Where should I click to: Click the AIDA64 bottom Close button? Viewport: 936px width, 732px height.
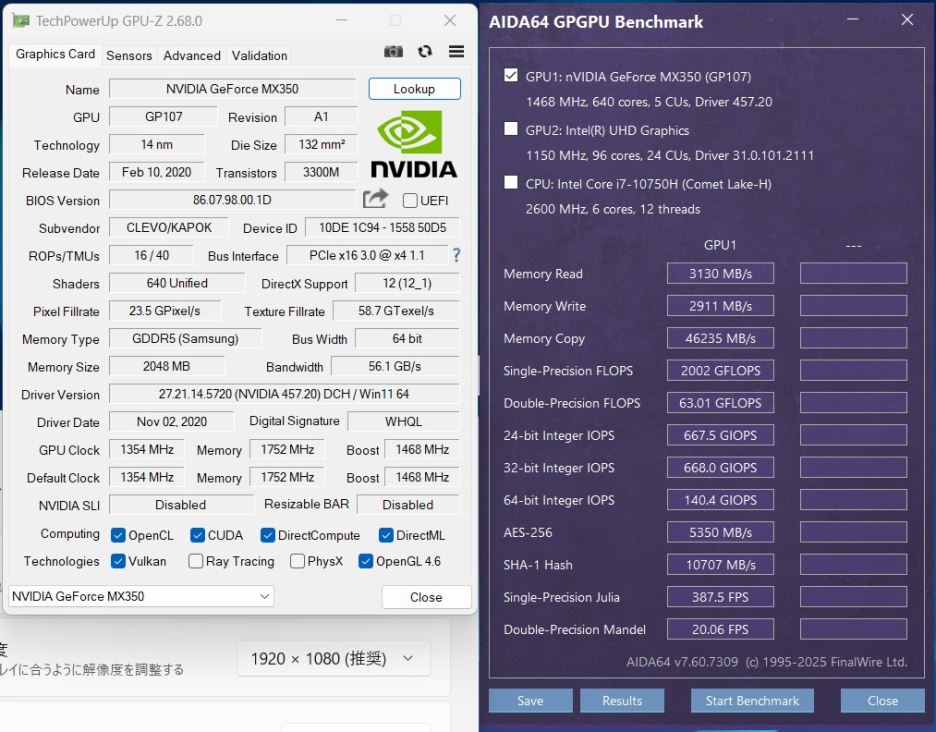882,700
